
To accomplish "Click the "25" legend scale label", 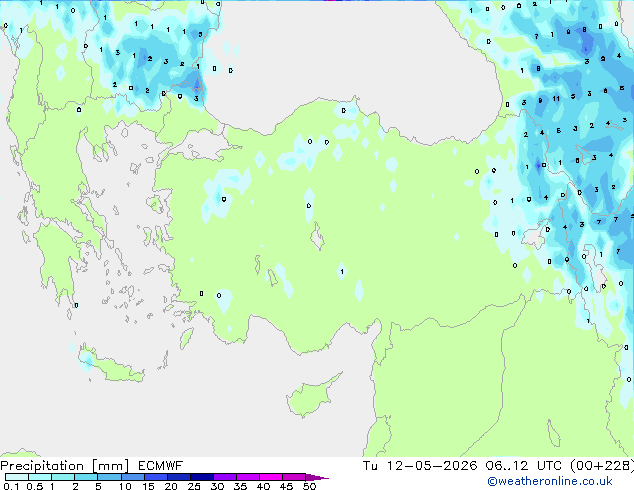I will [x=194, y=486].
